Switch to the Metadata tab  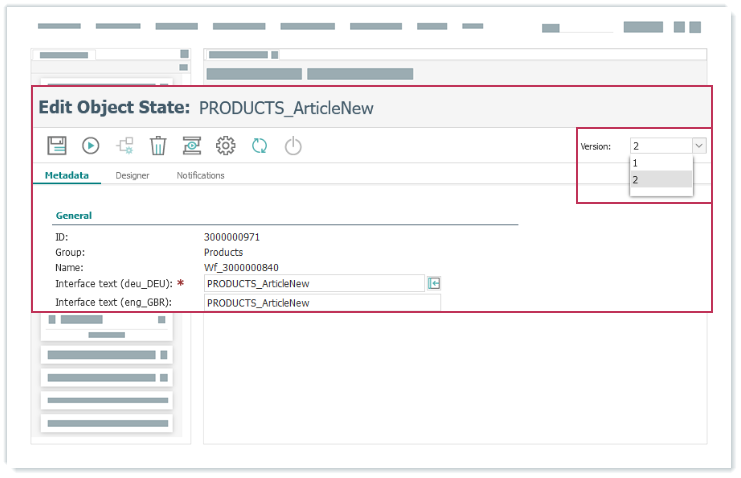tap(67, 176)
